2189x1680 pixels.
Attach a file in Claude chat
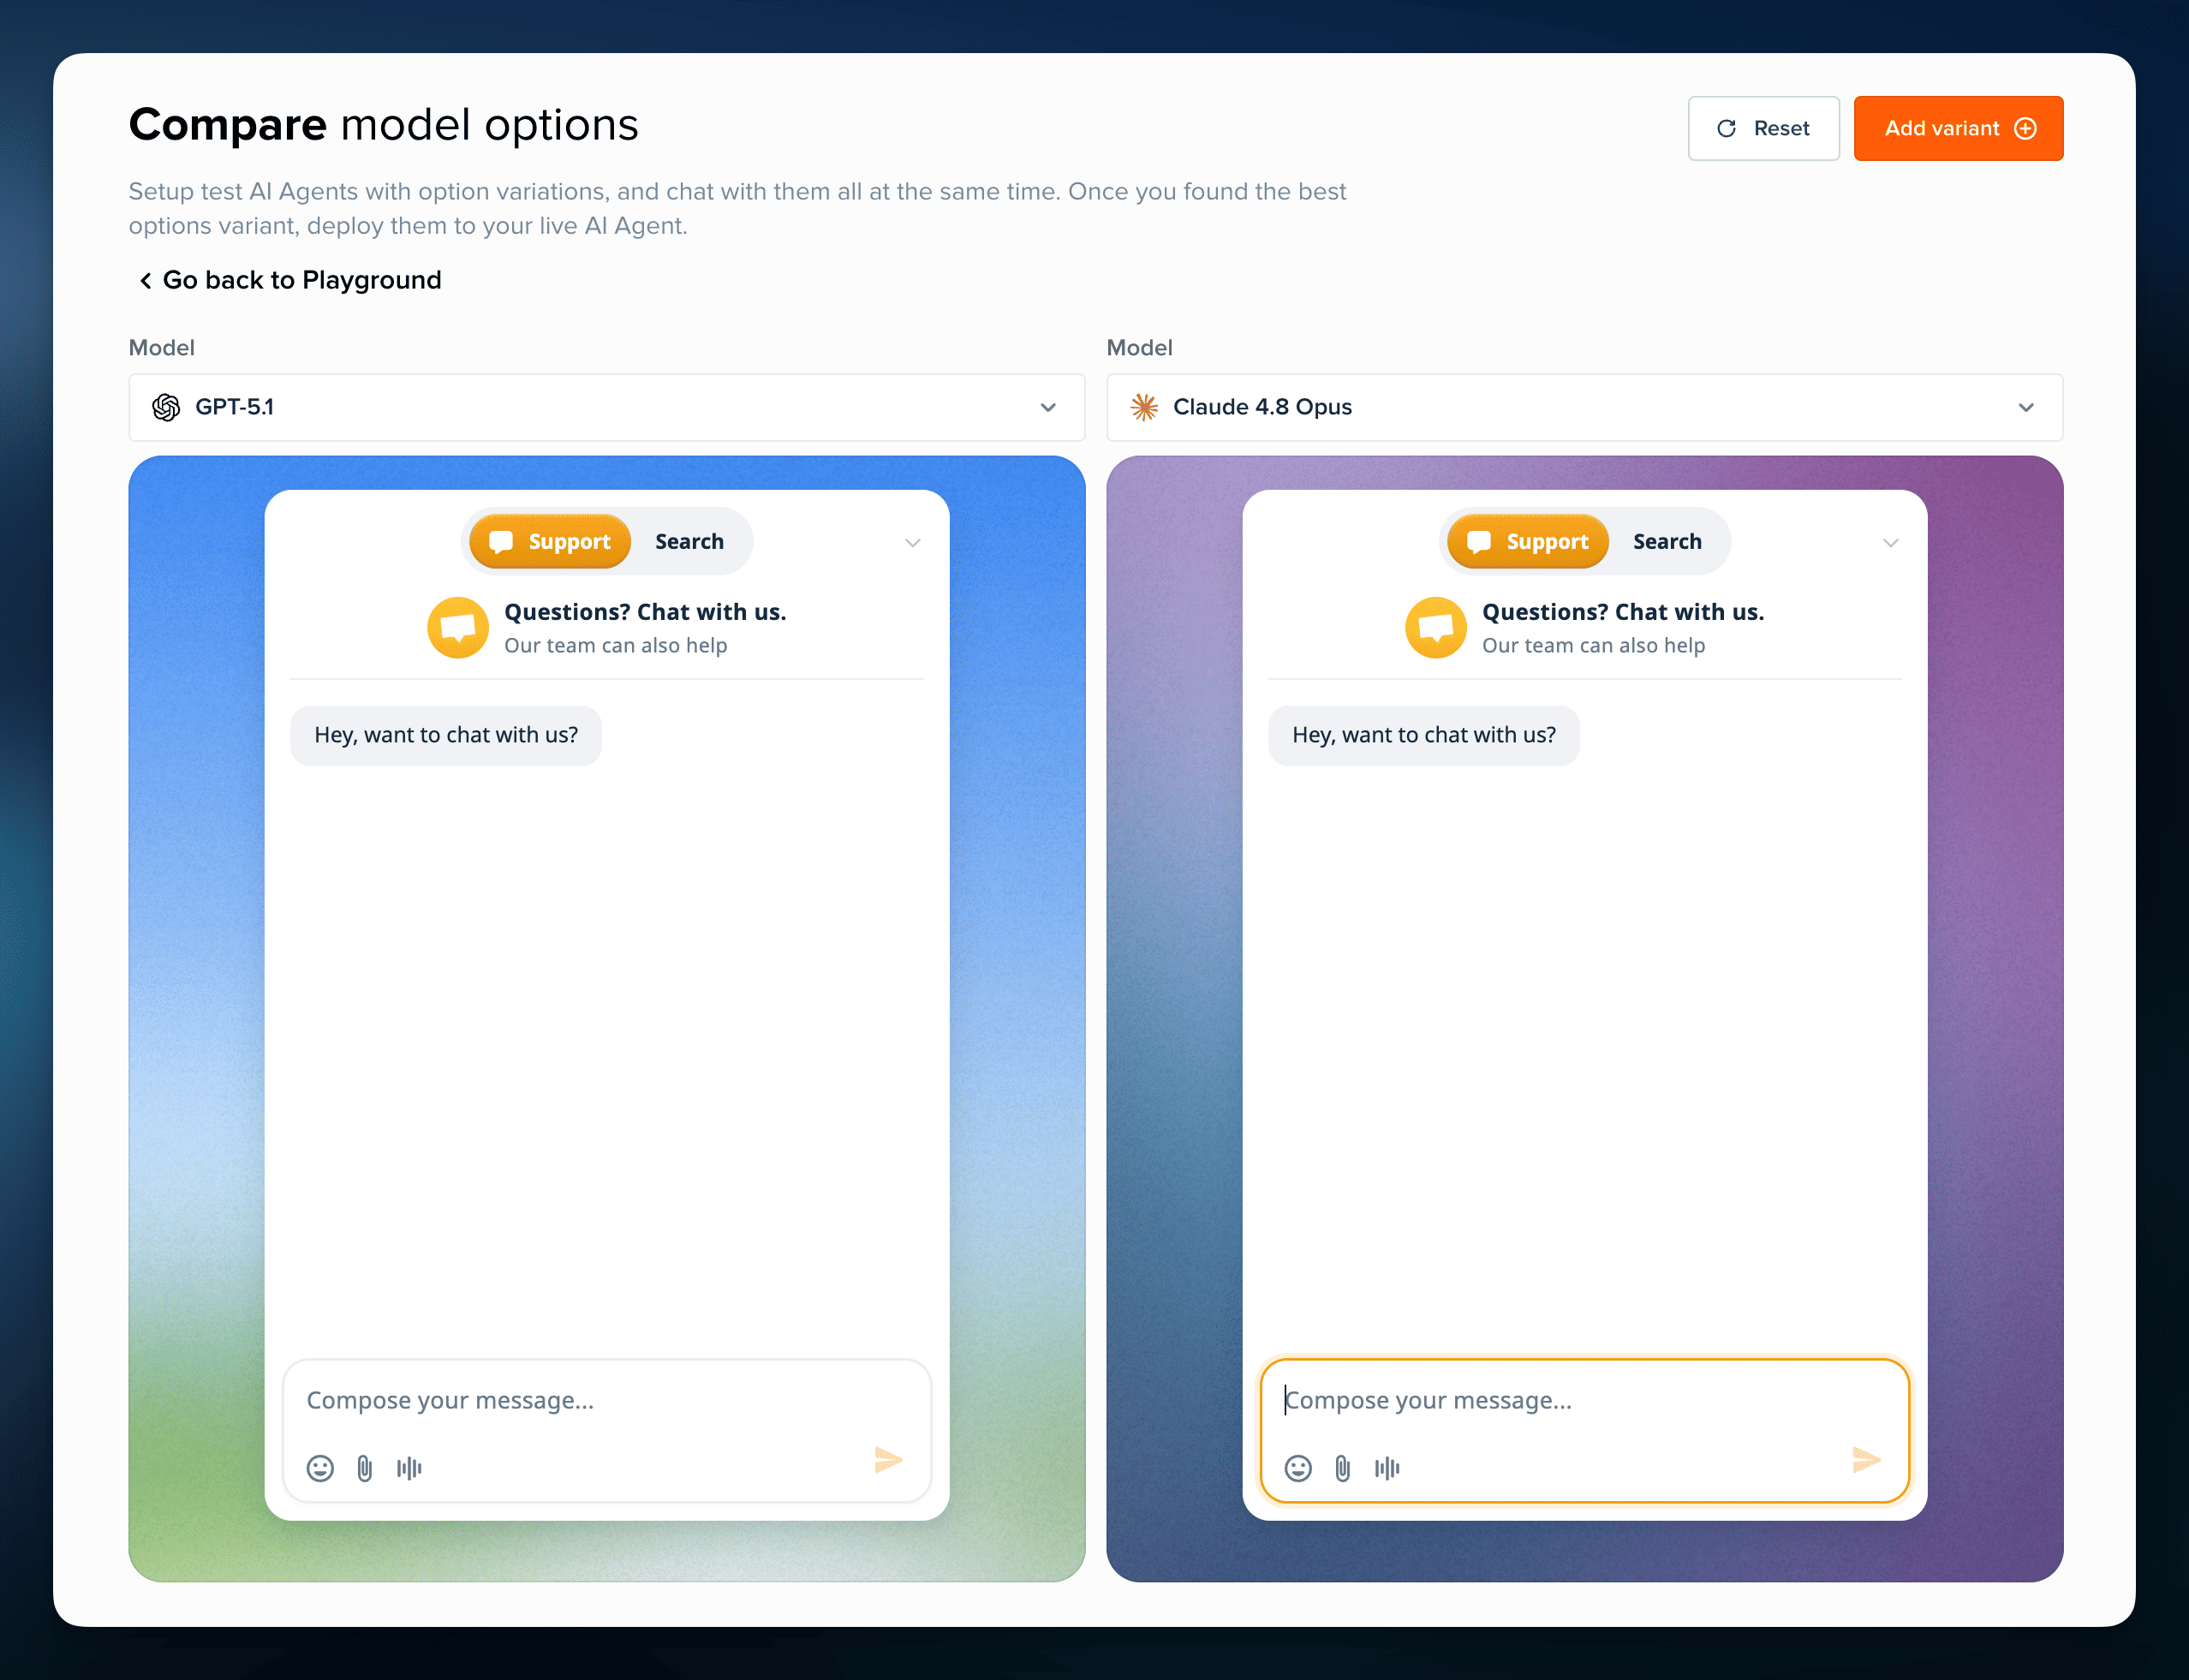[1343, 1467]
